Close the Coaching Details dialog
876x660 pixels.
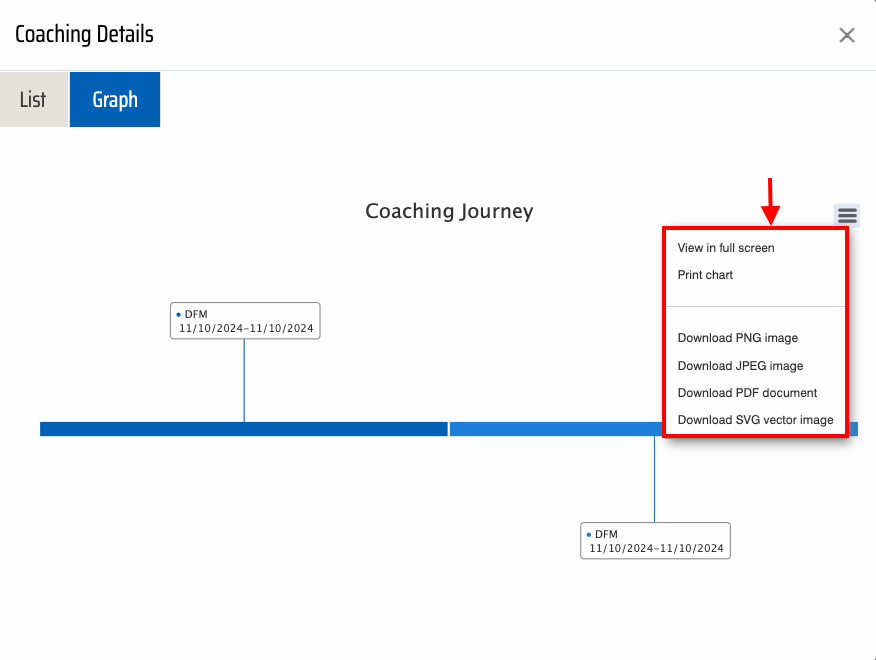coord(847,36)
